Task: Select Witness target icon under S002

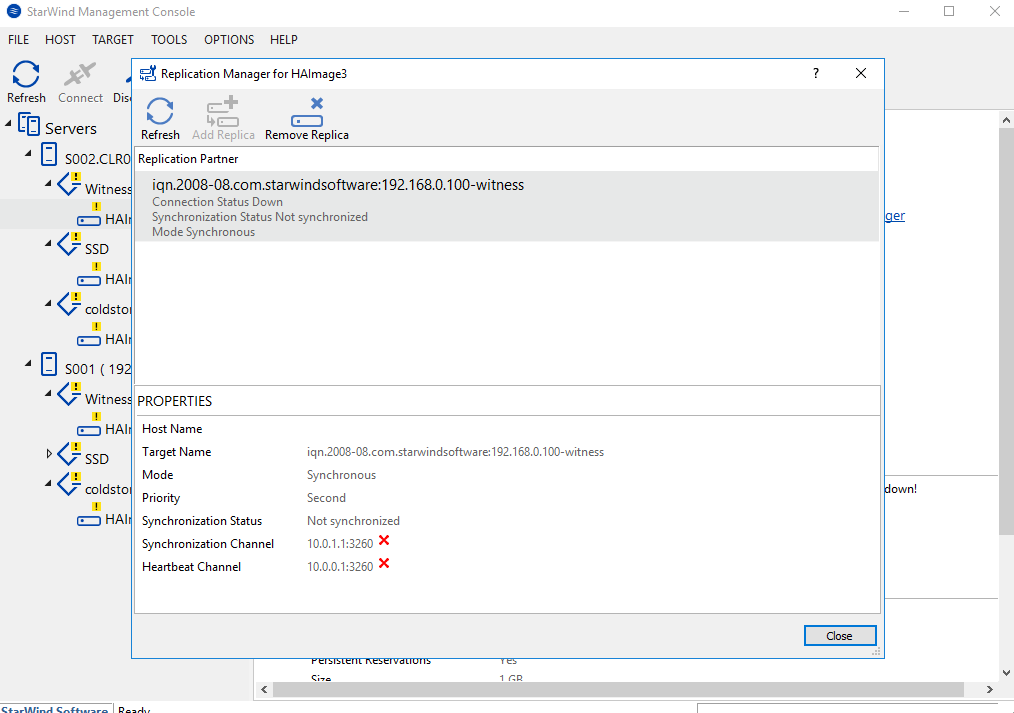Action: point(69,184)
